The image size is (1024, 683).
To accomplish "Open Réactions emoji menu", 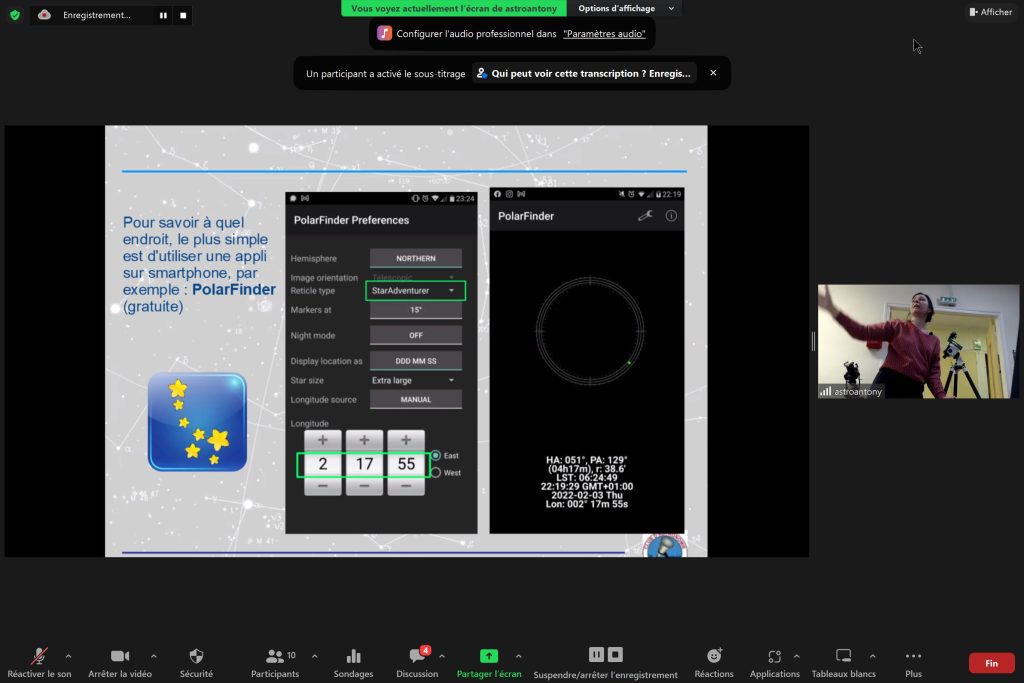I will tap(714, 662).
